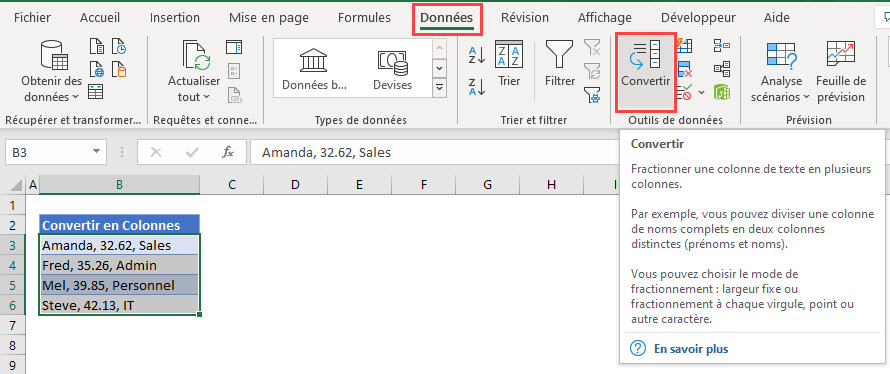Expand the data types gallery
This screenshot has width=890, height=374.
[x=439, y=88]
